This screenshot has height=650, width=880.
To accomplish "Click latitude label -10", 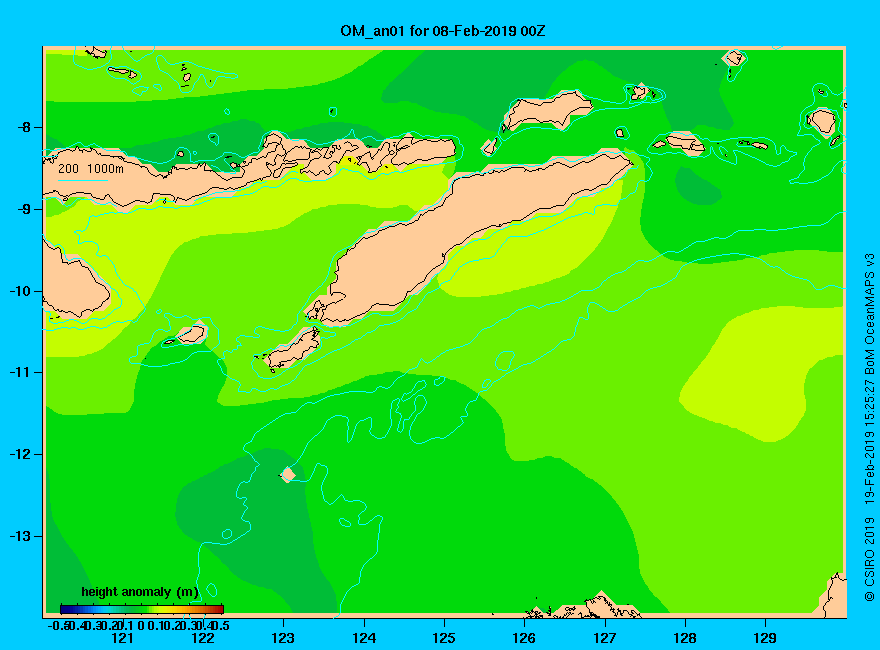I will point(20,291).
